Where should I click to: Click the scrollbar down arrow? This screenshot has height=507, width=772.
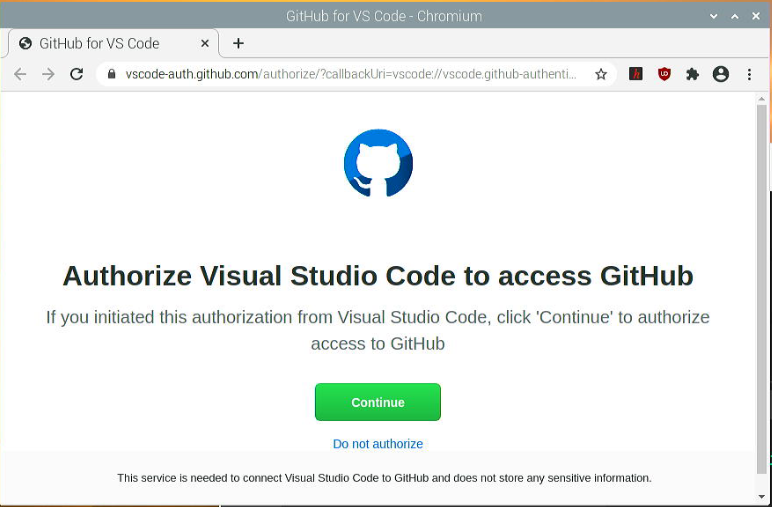(762, 496)
